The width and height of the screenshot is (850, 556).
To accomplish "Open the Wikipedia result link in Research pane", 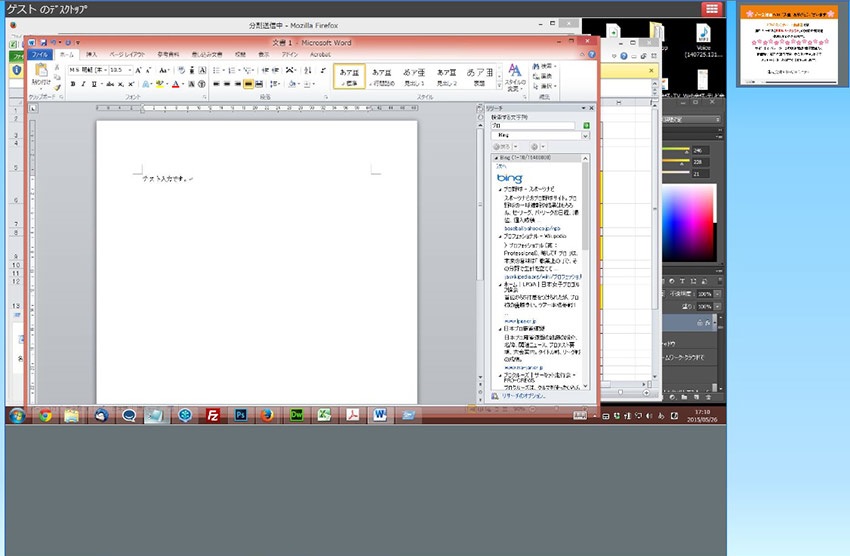I will click(x=542, y=276).
